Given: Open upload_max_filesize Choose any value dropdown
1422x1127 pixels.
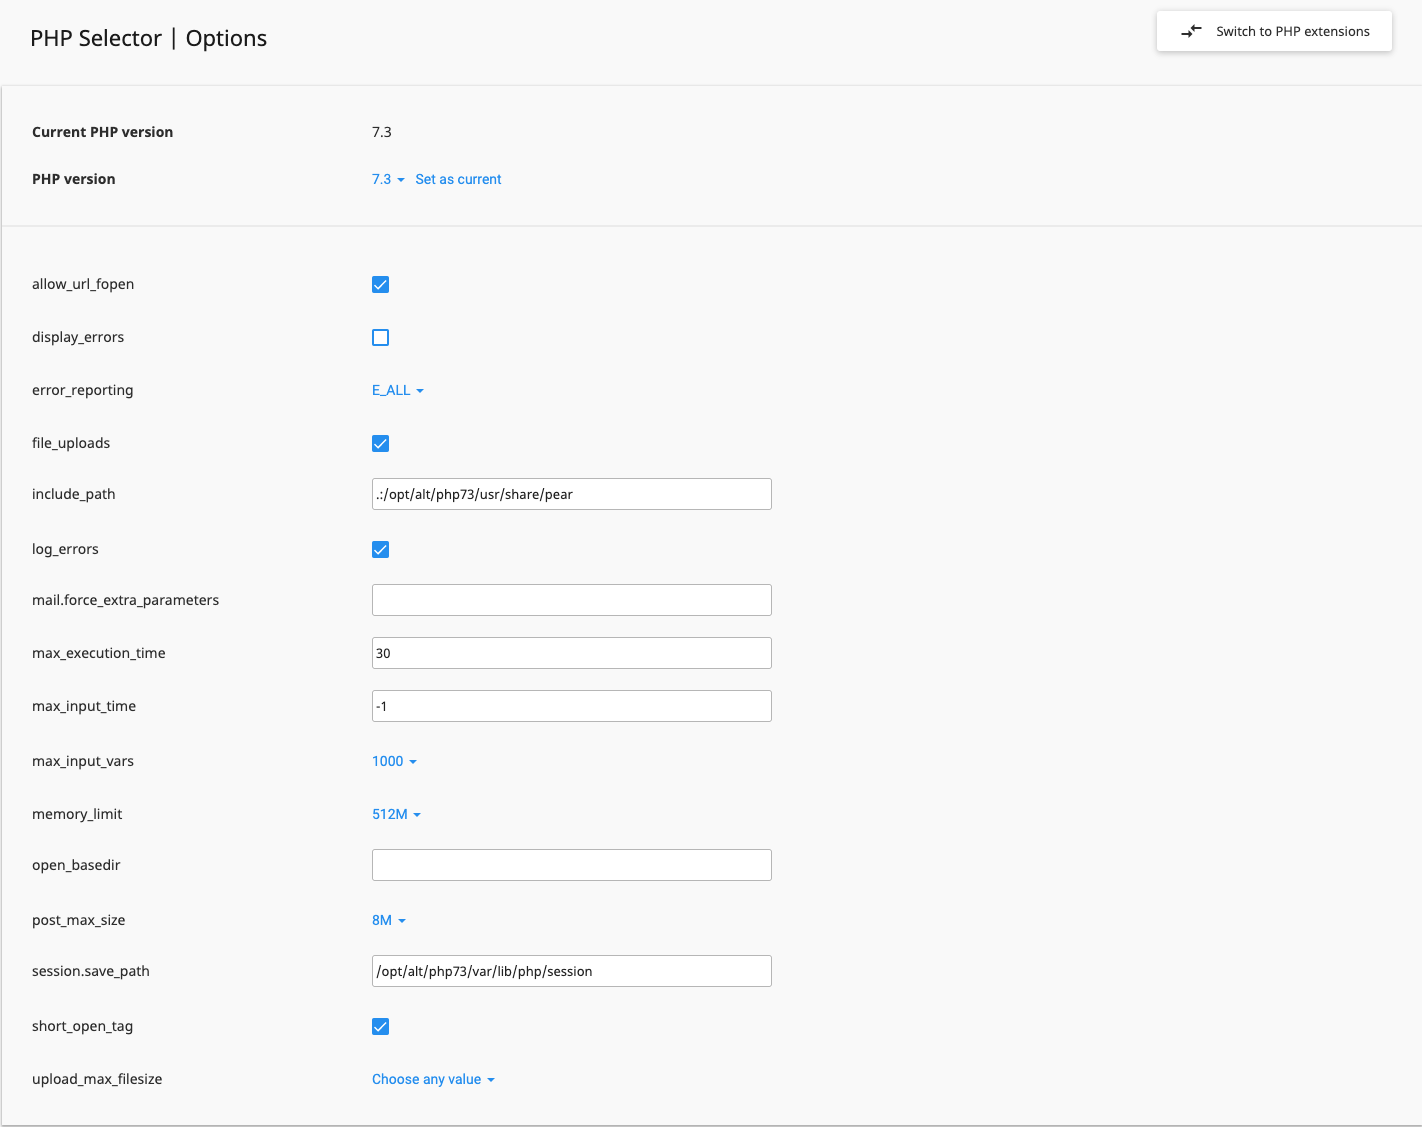Looking at the screenshot, I should pyautogui.click(x=433, y=1079).
